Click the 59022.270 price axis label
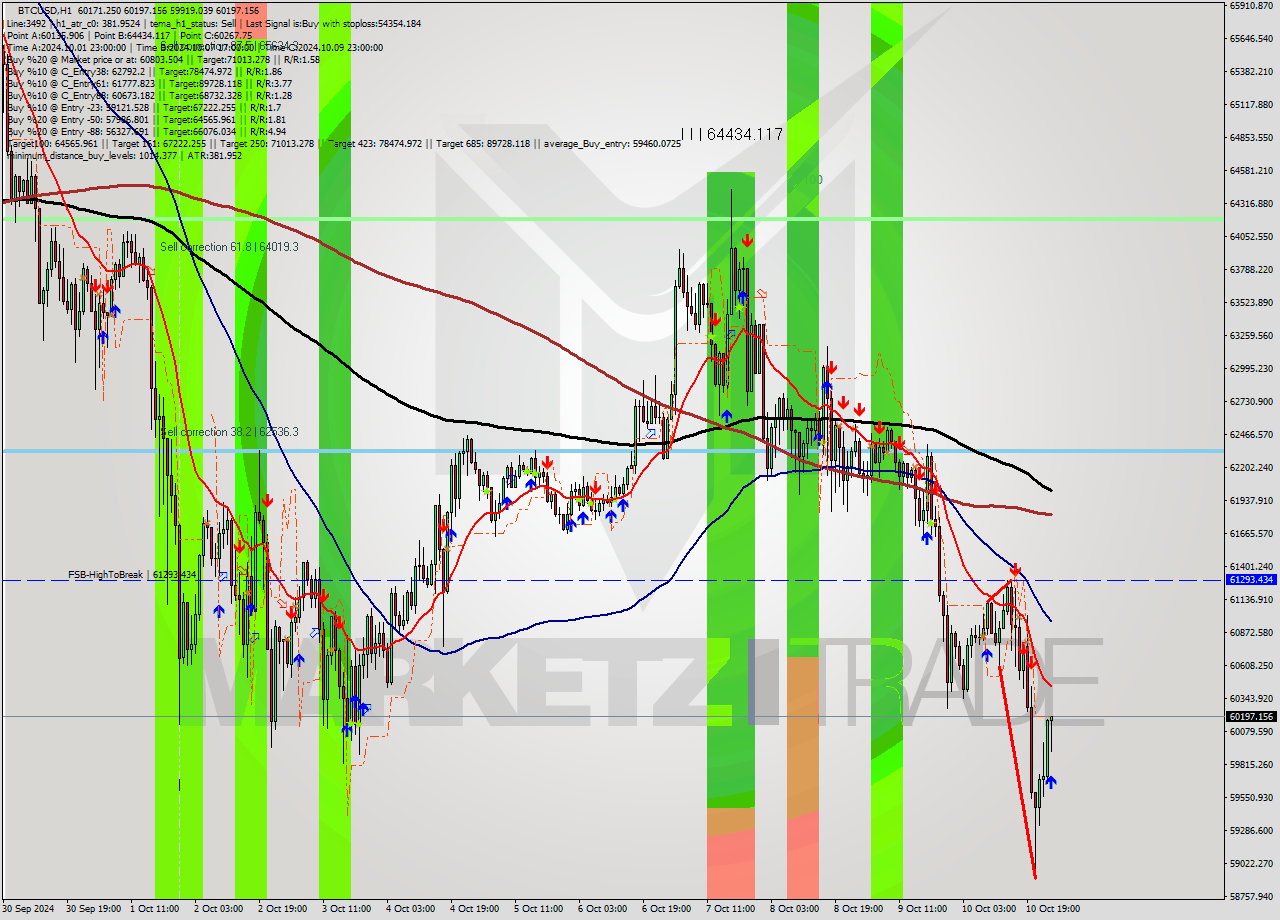The height and width of the screenshot is (920, 1280). pos(1251,863)
